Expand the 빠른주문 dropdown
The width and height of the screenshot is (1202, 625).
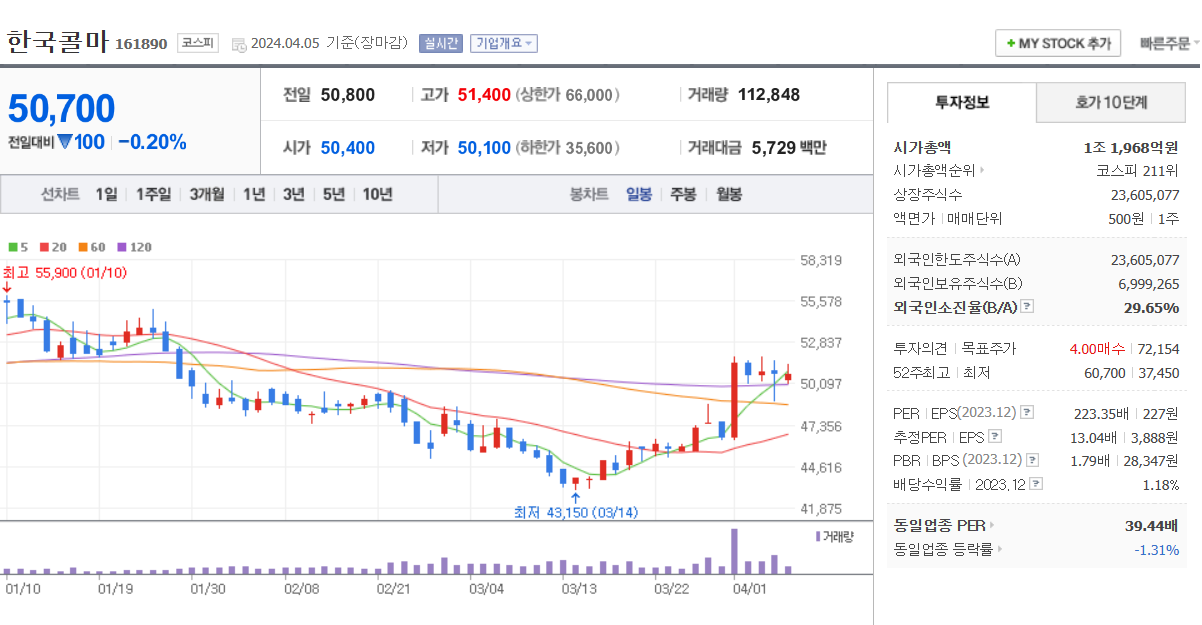tap(1170, 44)
